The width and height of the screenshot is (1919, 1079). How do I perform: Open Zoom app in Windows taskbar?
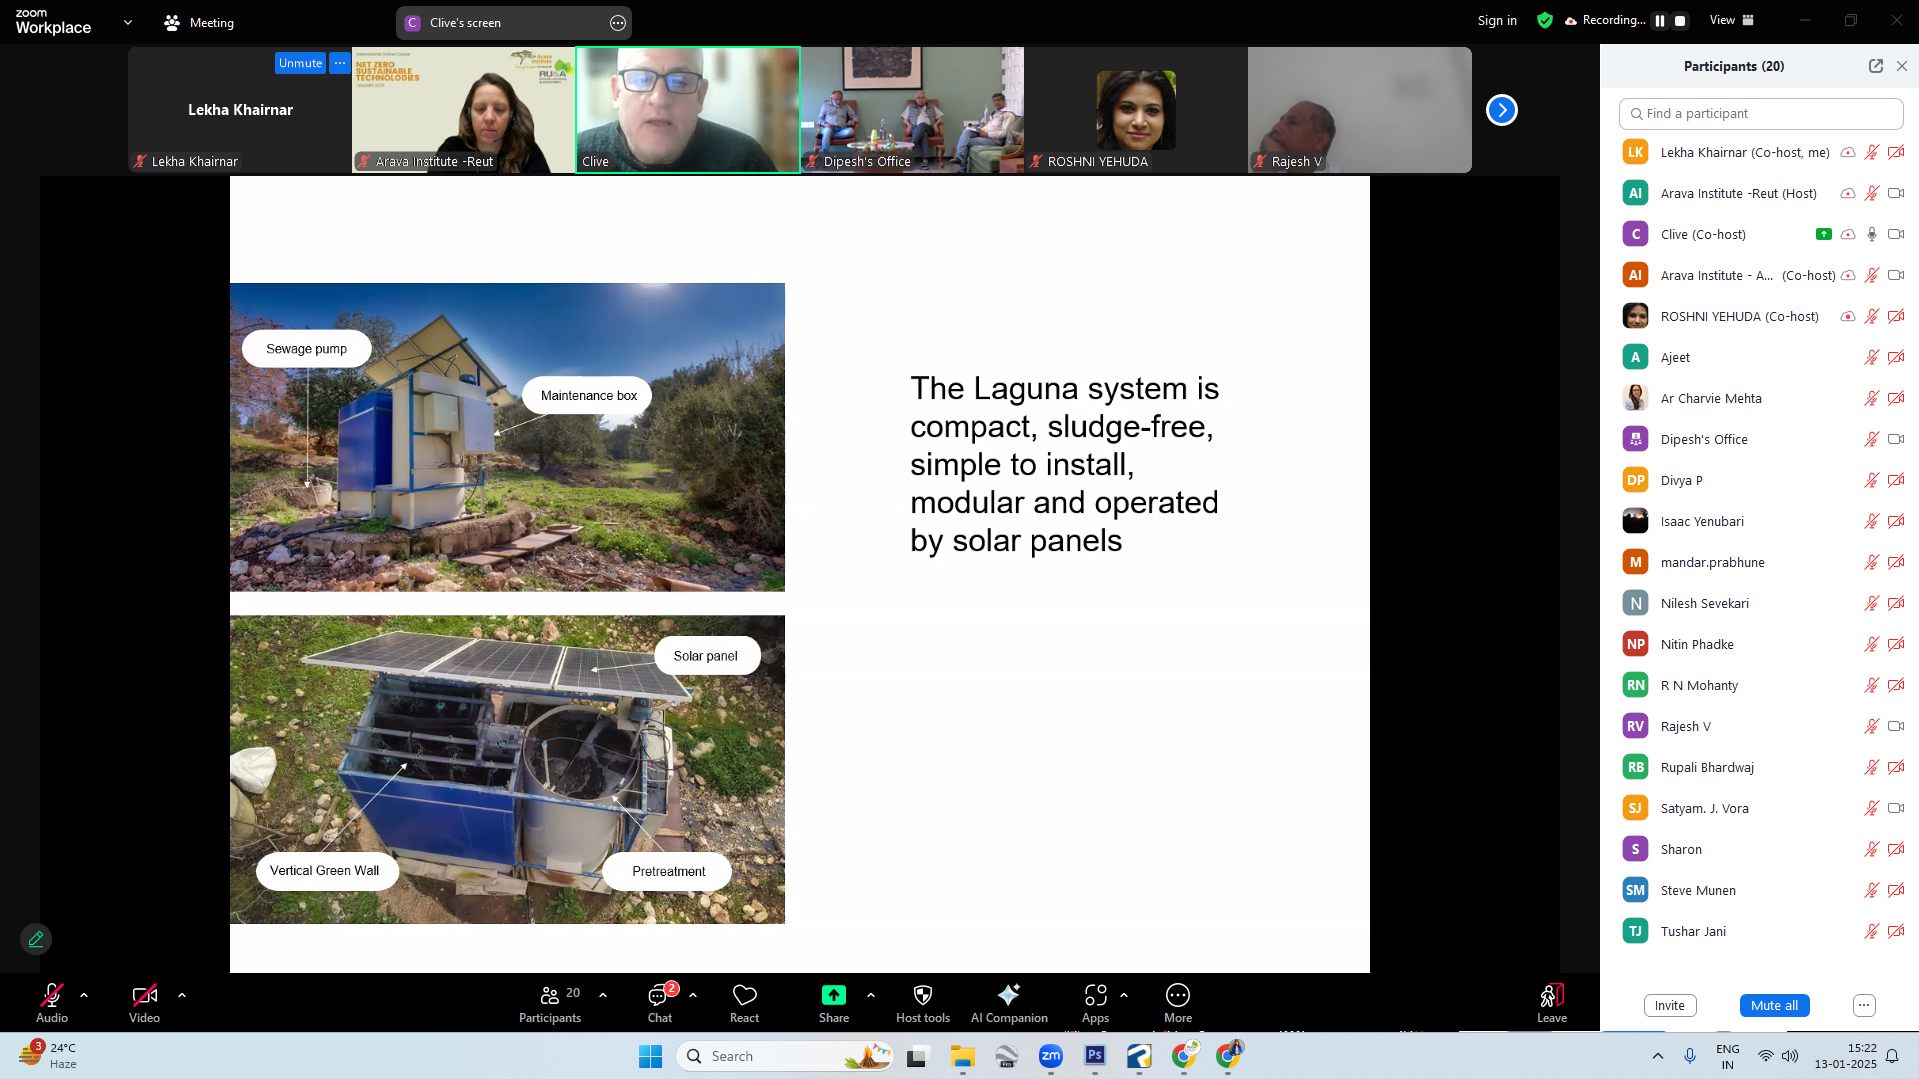tap(1051, 1056)
